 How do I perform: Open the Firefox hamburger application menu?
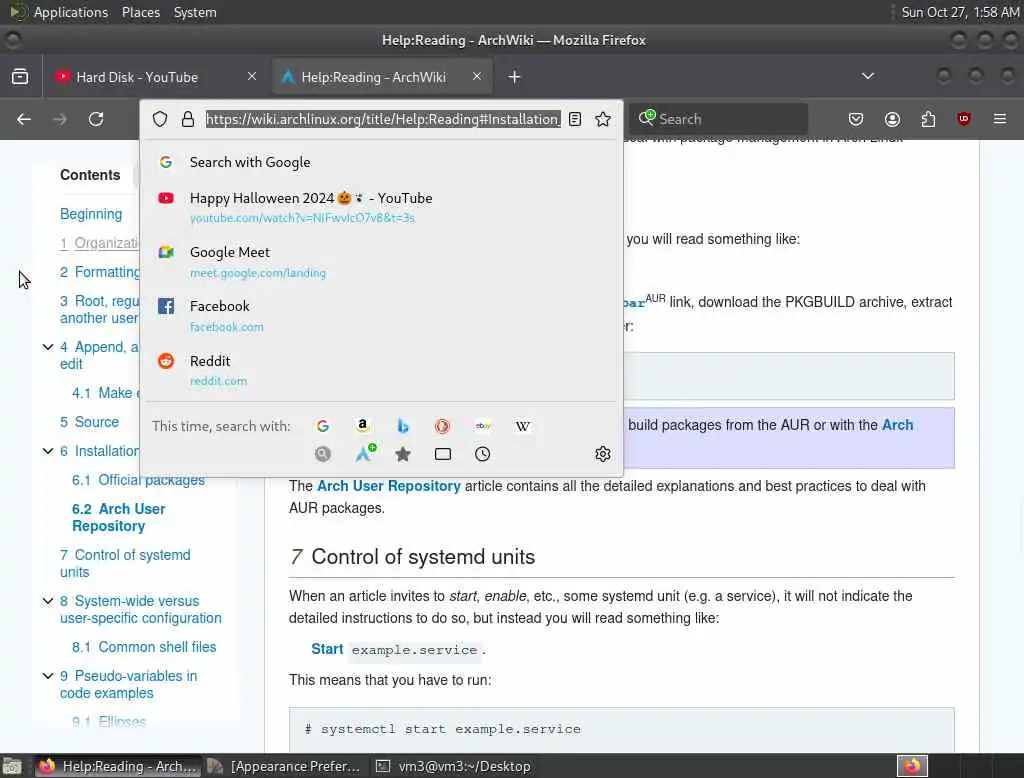(1000, 119)
